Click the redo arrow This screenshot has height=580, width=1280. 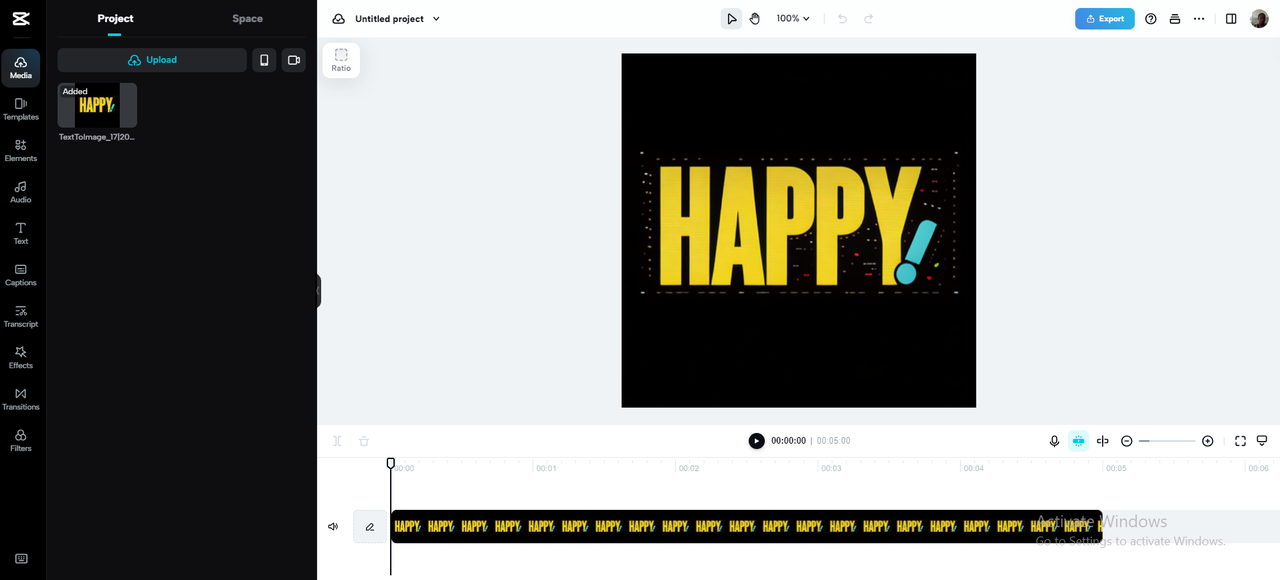click(868, 19)
